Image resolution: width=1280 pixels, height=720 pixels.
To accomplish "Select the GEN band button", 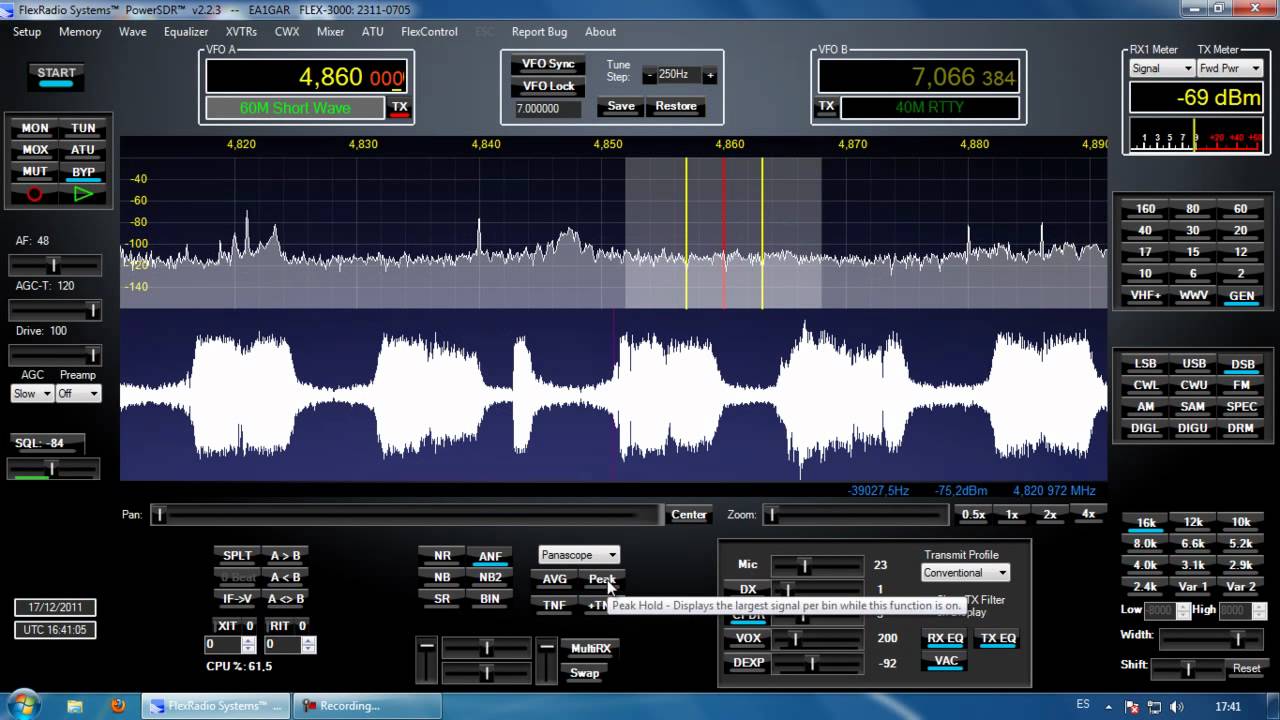I will coord(1241,296).
